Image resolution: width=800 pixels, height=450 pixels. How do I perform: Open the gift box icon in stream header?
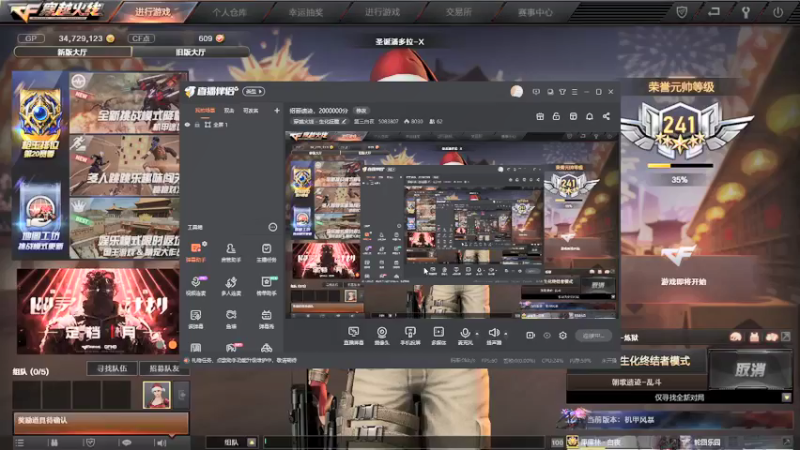540,116
